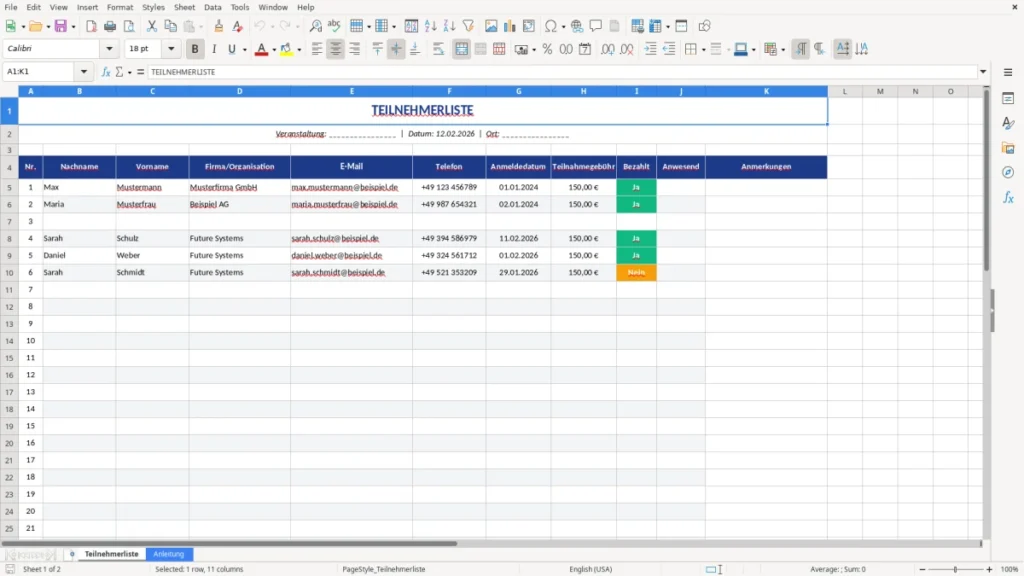Click the AutoFilter funnel icon
Image resolution: width=1024 pixels, height=576 pixels.
(468, 26)
